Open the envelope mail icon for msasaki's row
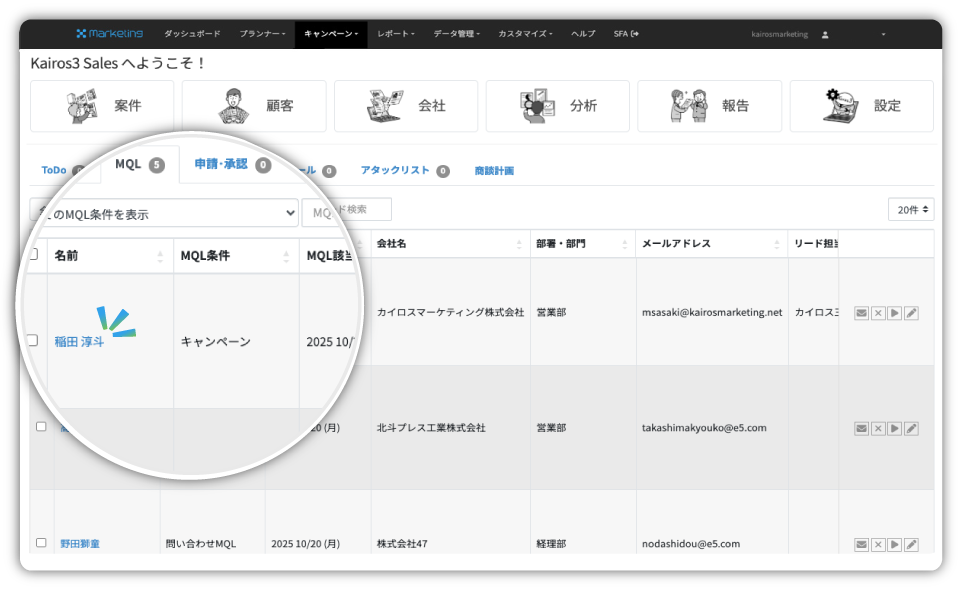960x596 pixels. click(861, 312)
